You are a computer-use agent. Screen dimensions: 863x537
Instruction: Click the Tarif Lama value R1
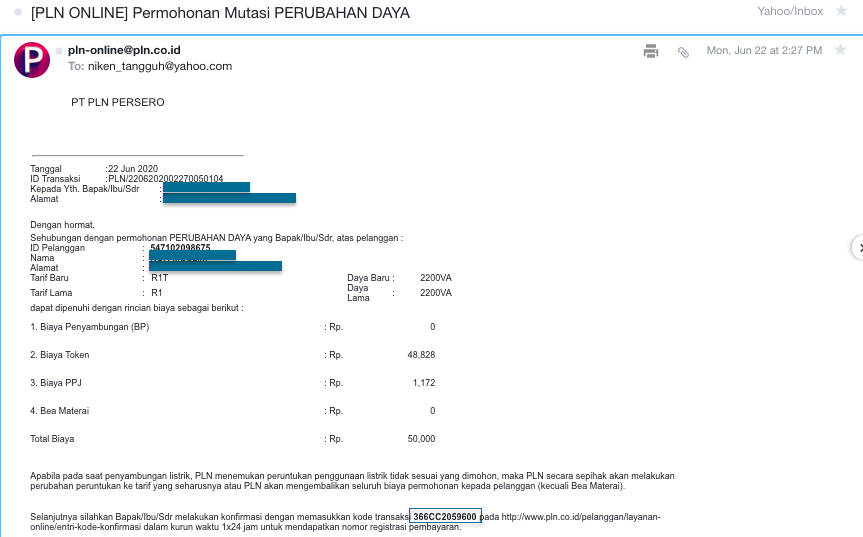coord(156,293)
